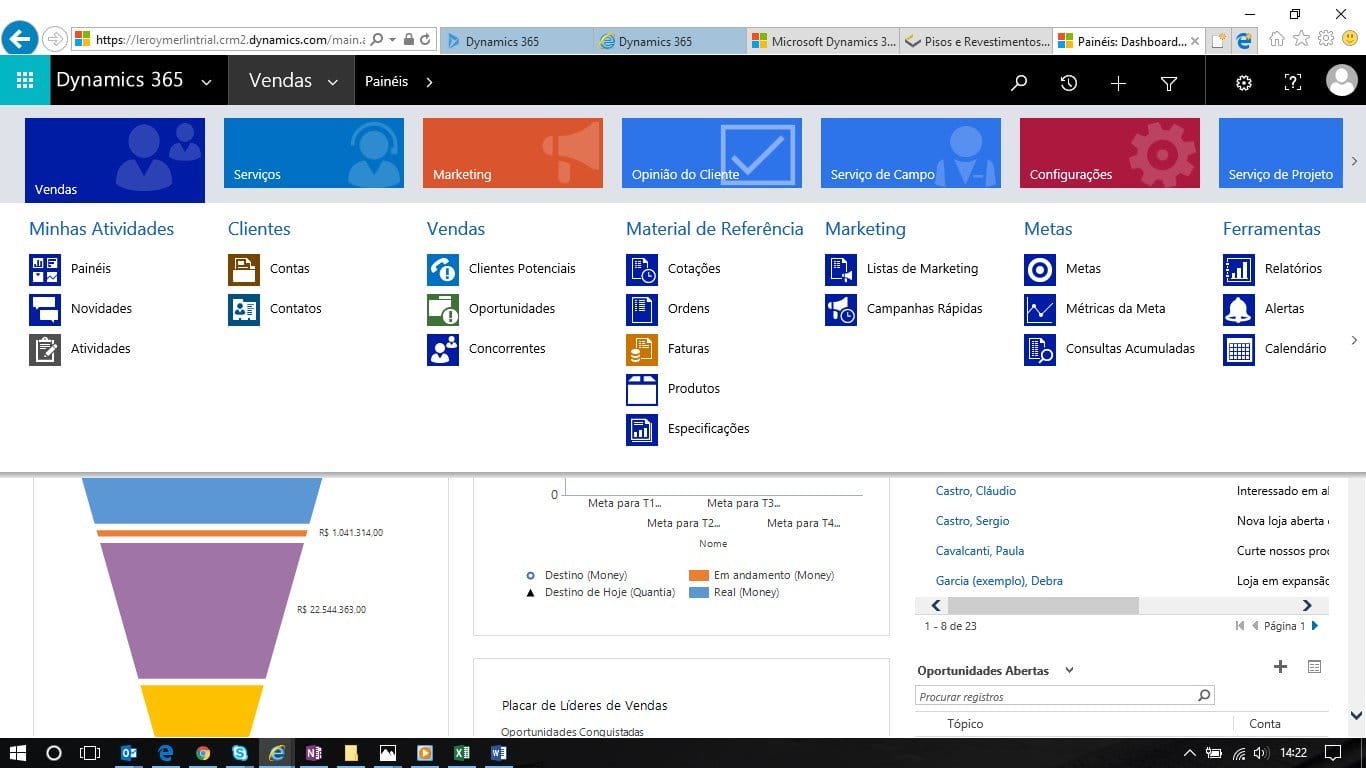1366x768 pixels.
Task: Click the app launcher waffle icon
Action: point(25,81)
